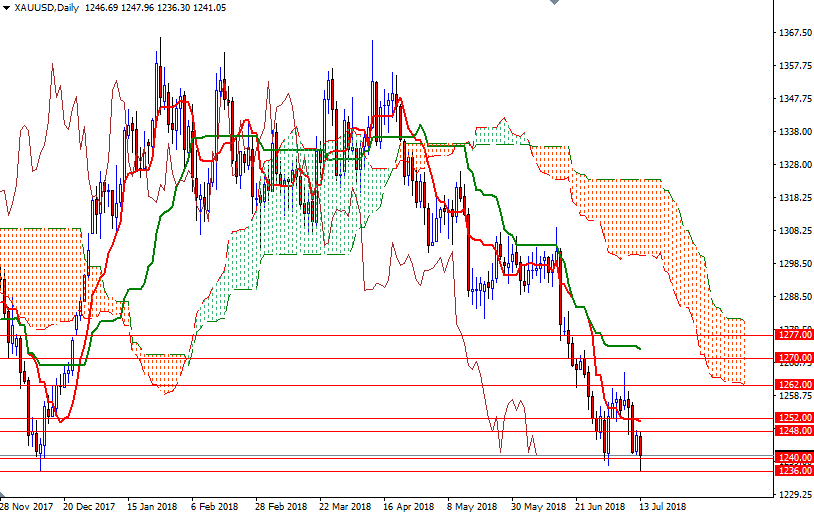Click the XAUUSD,Daily OHLC title text
This screenshot has height=514, width=814.
pos(120,8)
